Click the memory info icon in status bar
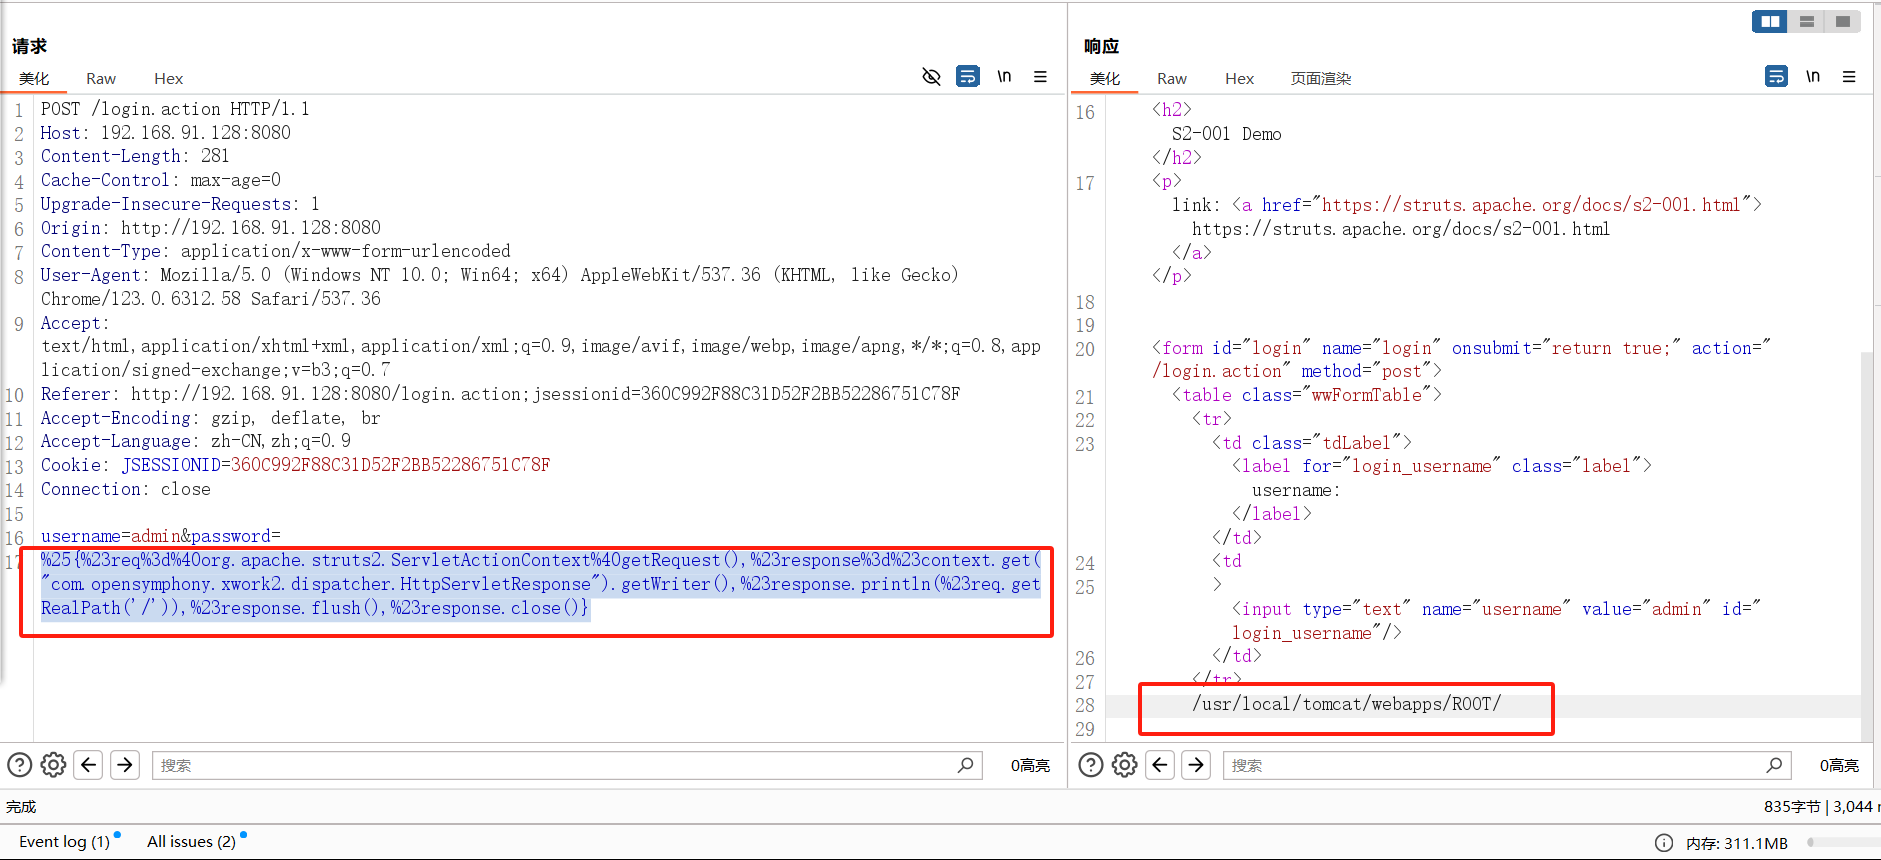The width and height of the screenshot is (1881, 860). [x=1664, y=843]
